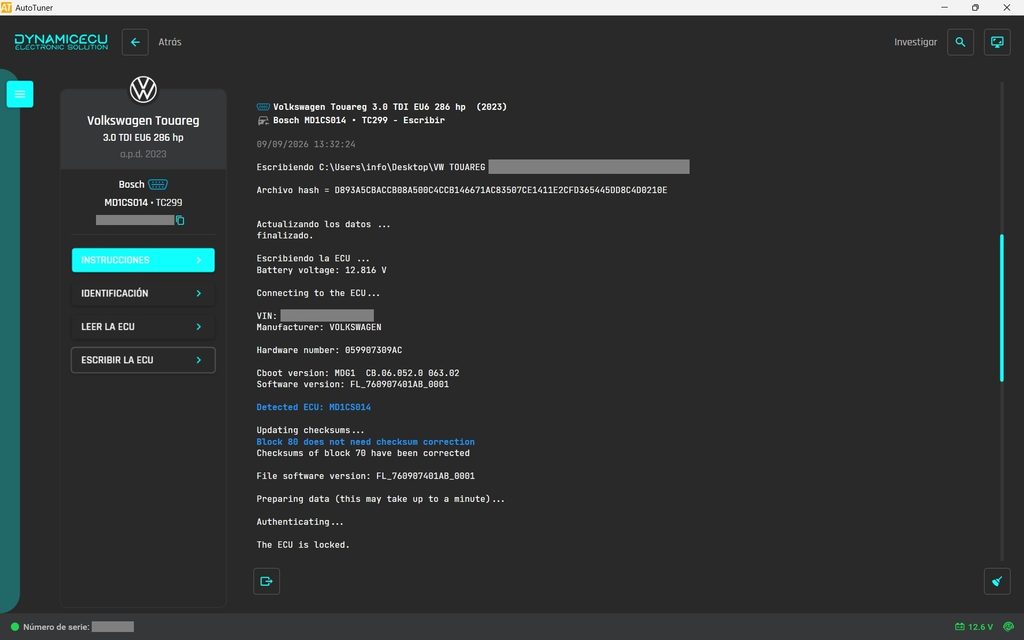Expand the LEER LA ECU chevron
The height and width of the screenshot is (640, 1024).
[x=199, y=327]
